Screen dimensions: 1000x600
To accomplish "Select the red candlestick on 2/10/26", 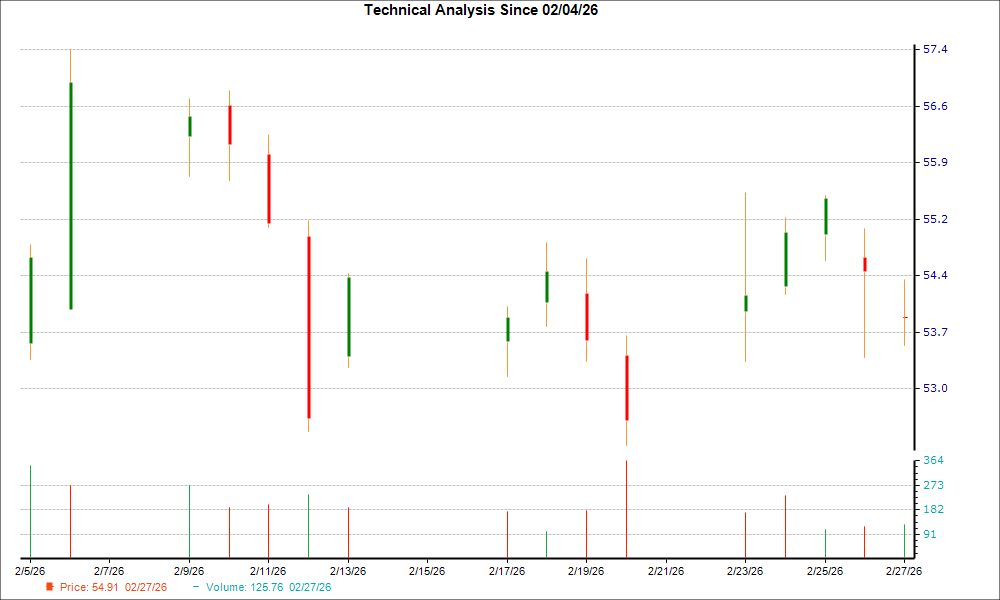I will tap(229, 125).
